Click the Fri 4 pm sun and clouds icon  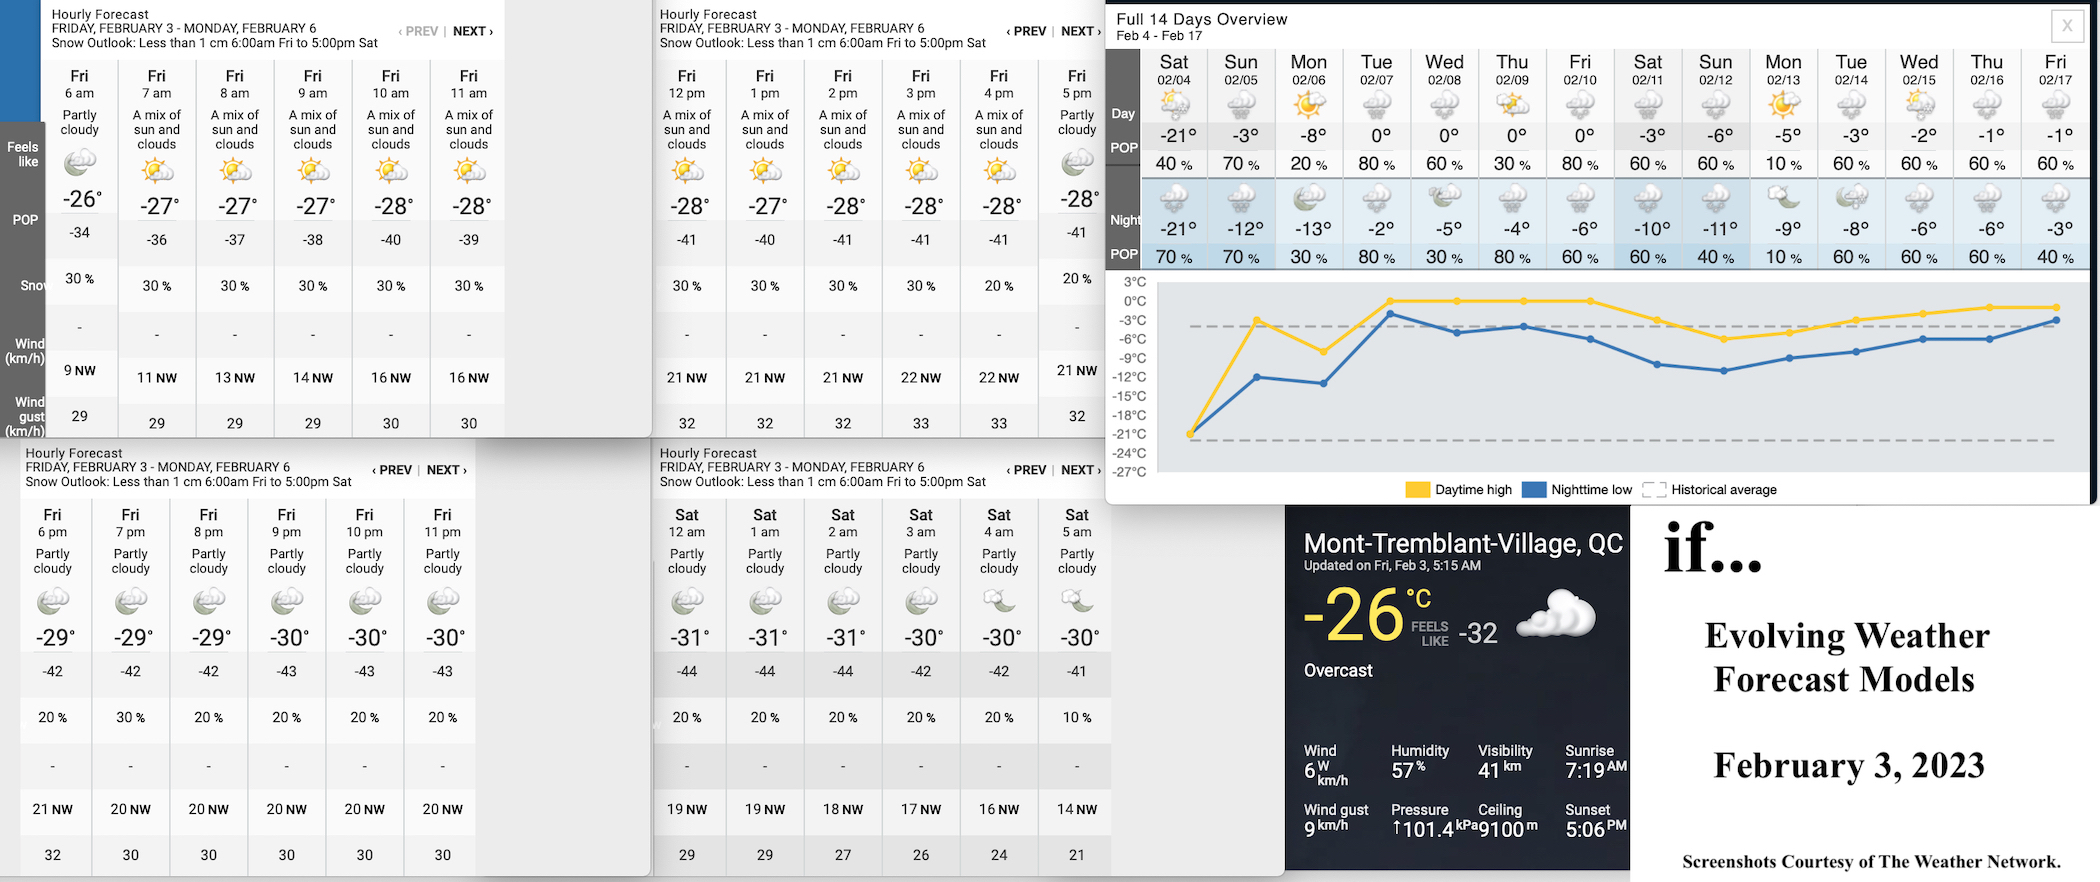(x=999, y=170)
